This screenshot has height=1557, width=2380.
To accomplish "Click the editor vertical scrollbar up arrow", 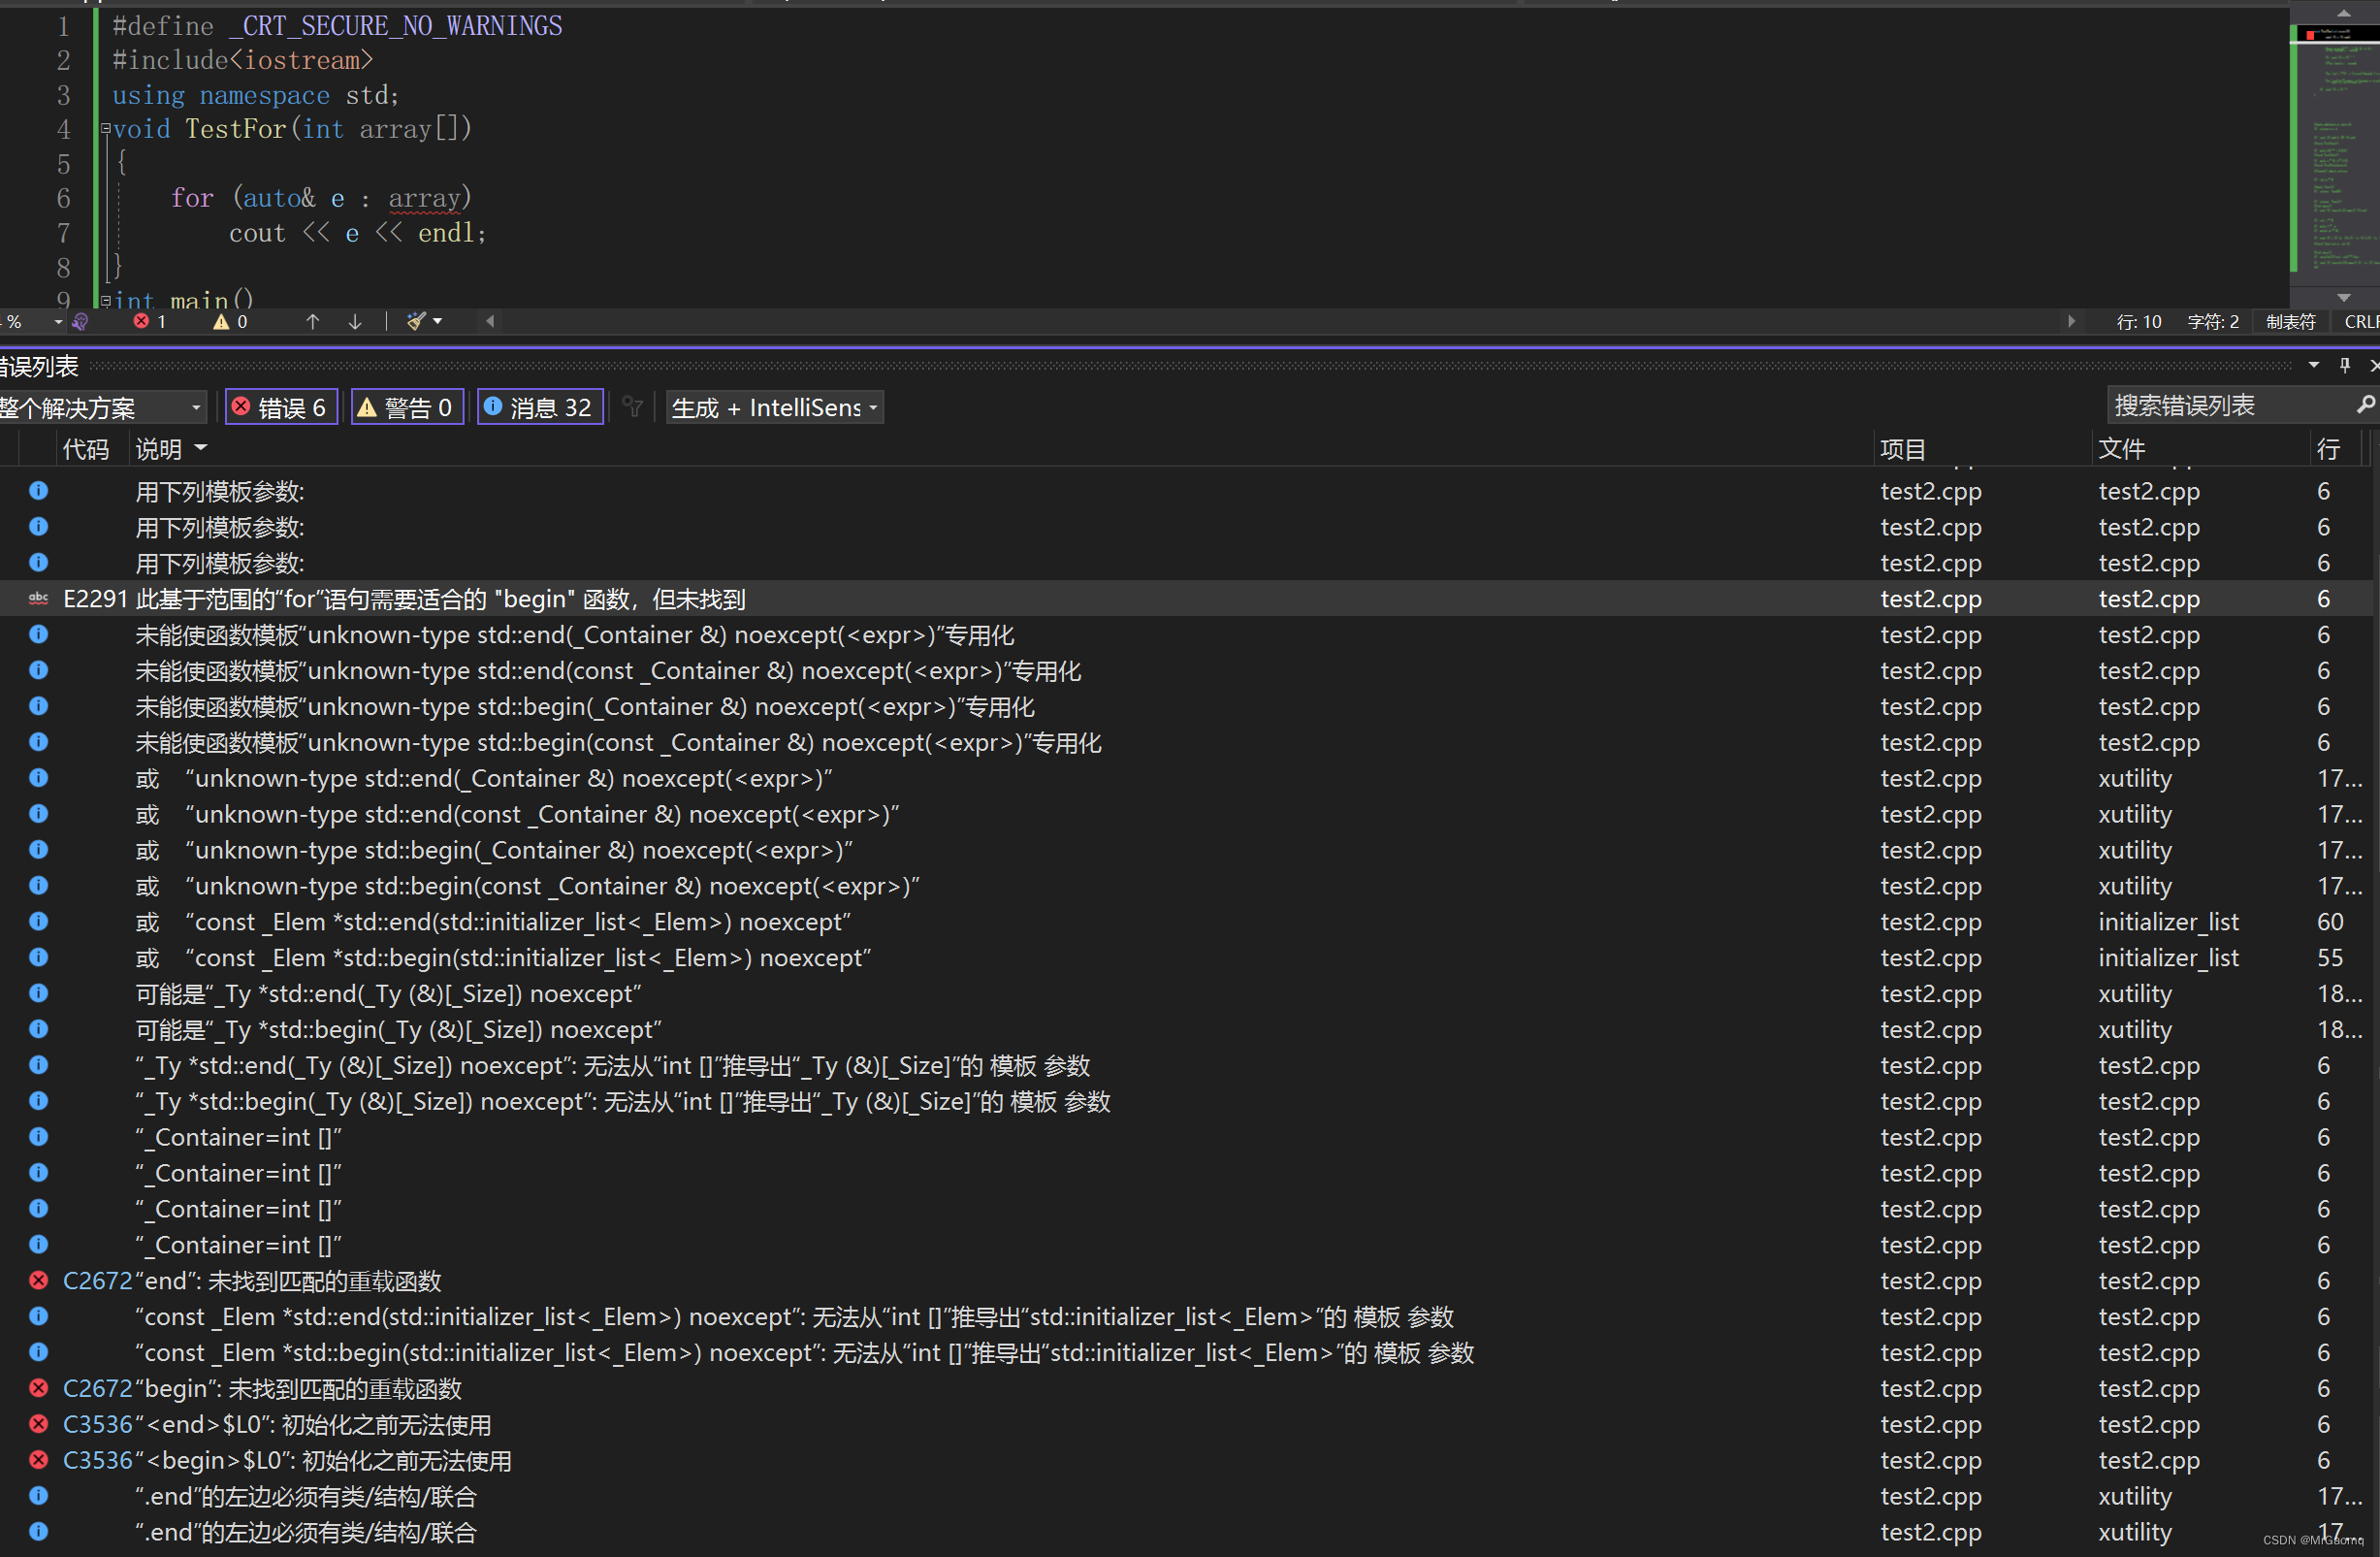I will coord(2344,13).
